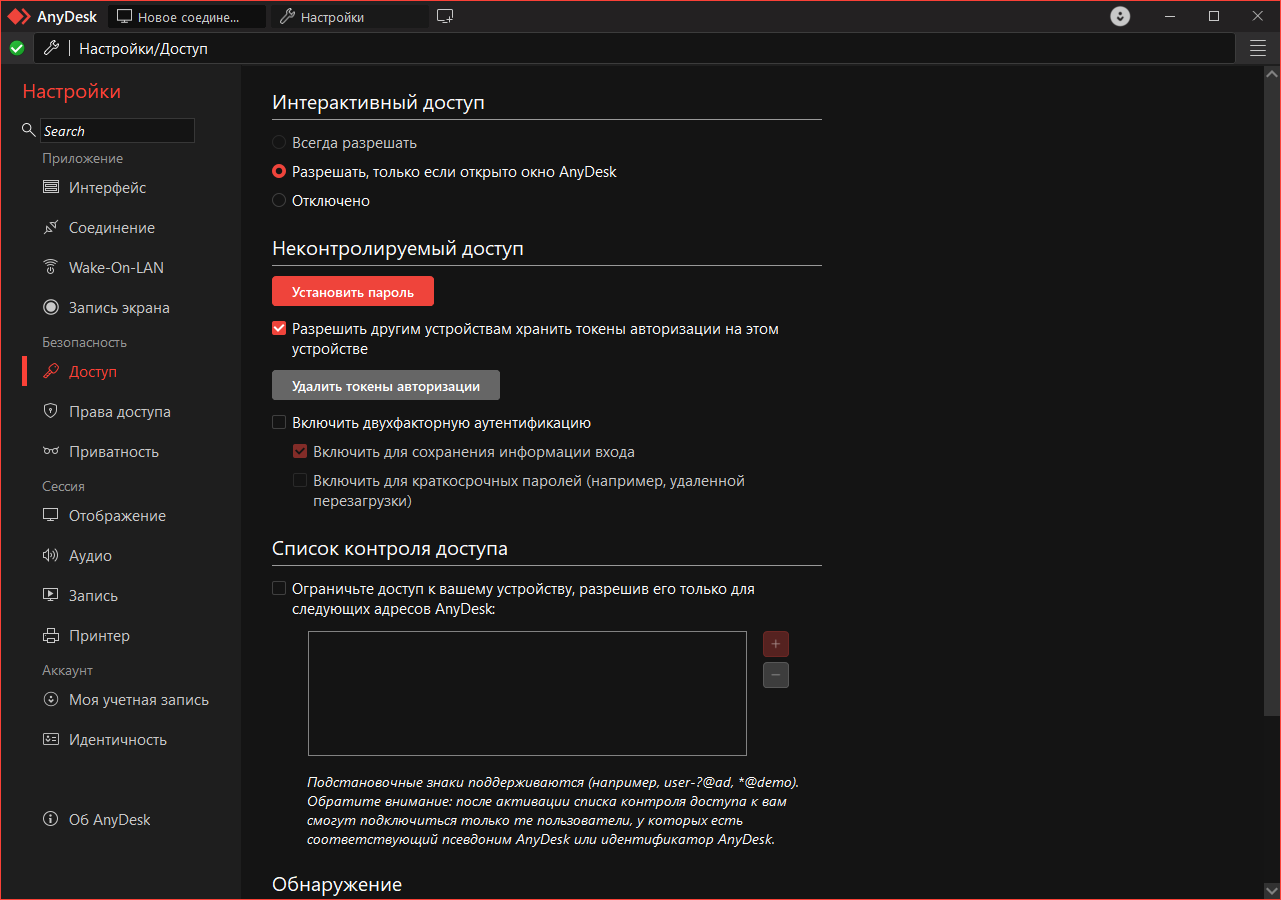Click the wrench icon beside the Настройки/Доступ path

point(52,48)
